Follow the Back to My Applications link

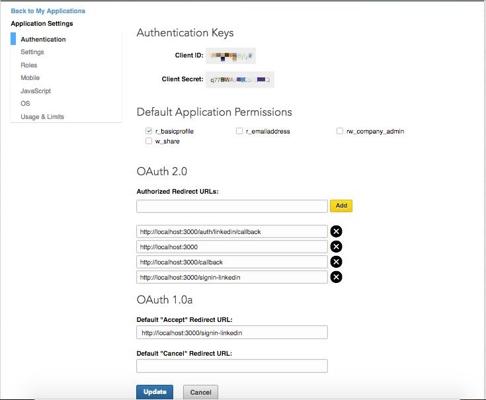[48, 11]
